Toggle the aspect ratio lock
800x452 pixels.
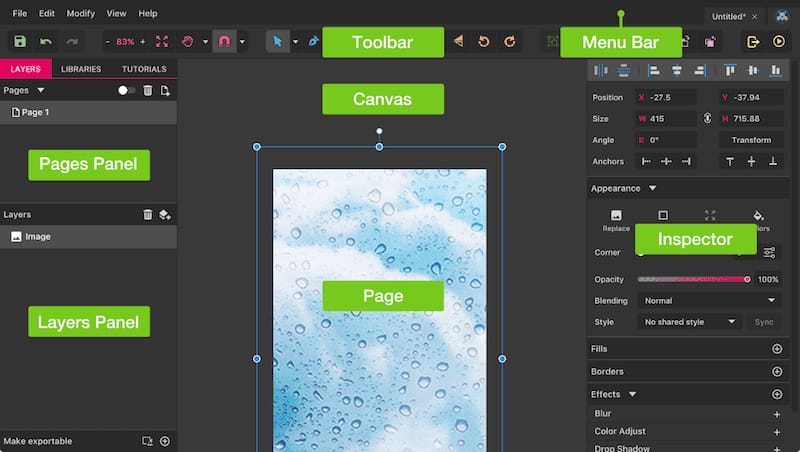pyautogui.click(x=707, y=118)
